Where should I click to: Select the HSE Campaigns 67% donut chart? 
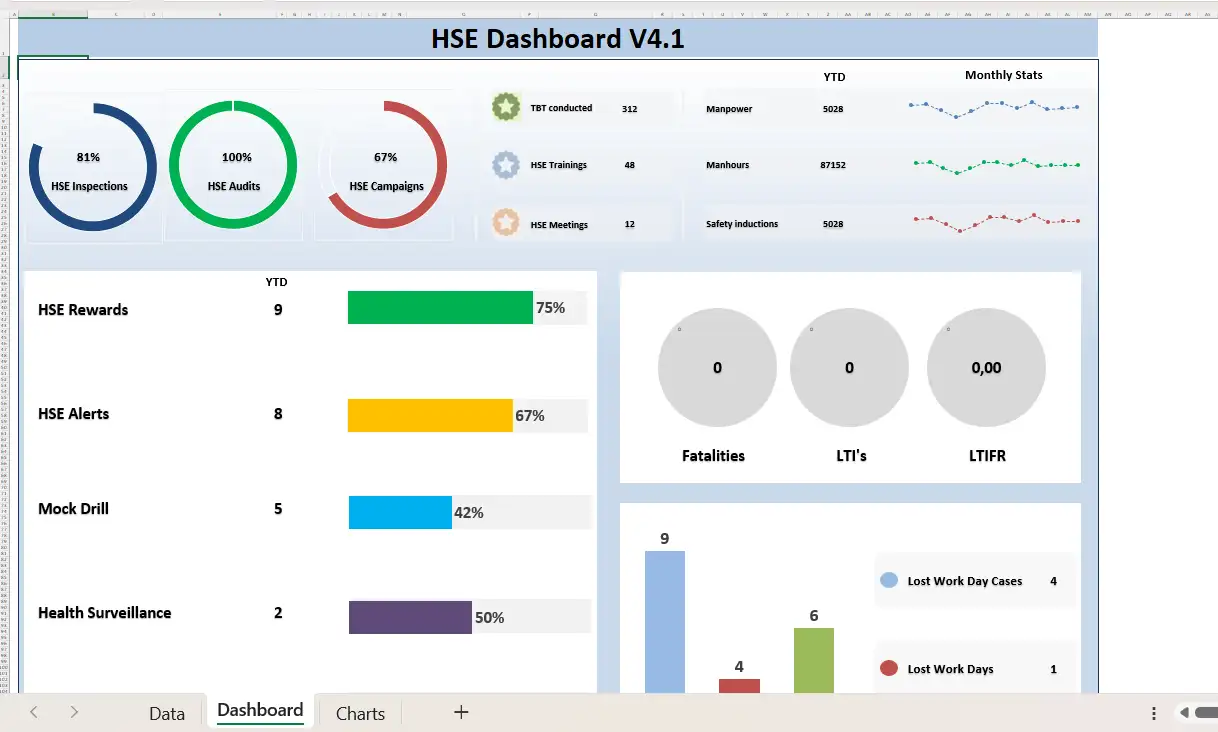[x=385, y=165]
